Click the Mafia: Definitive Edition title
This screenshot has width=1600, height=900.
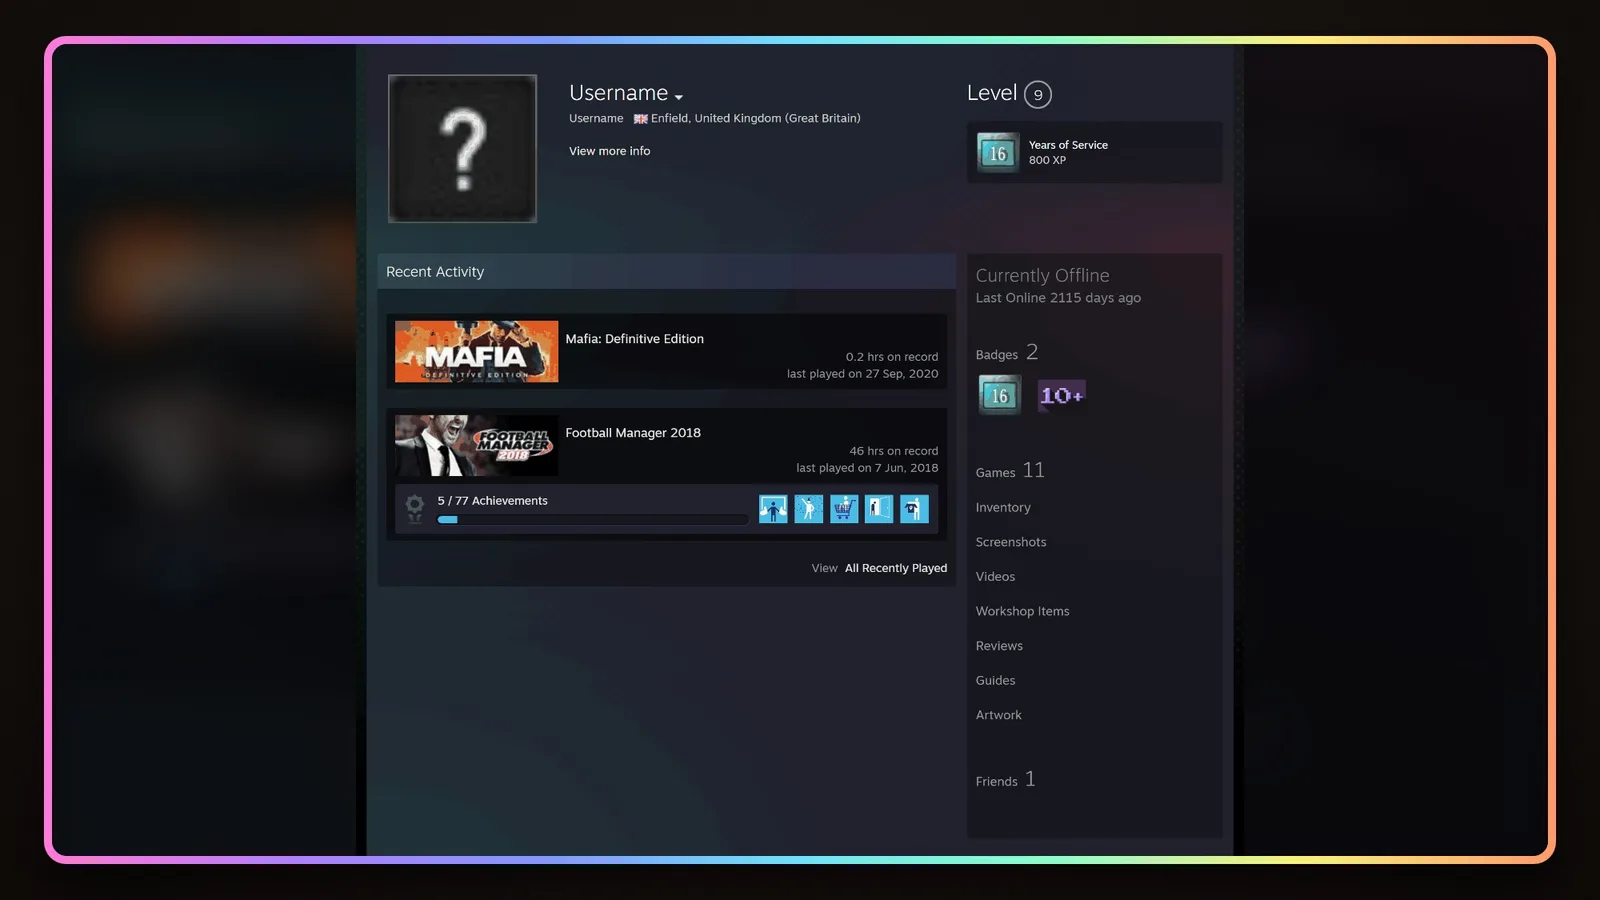click(x=634, y=339)
